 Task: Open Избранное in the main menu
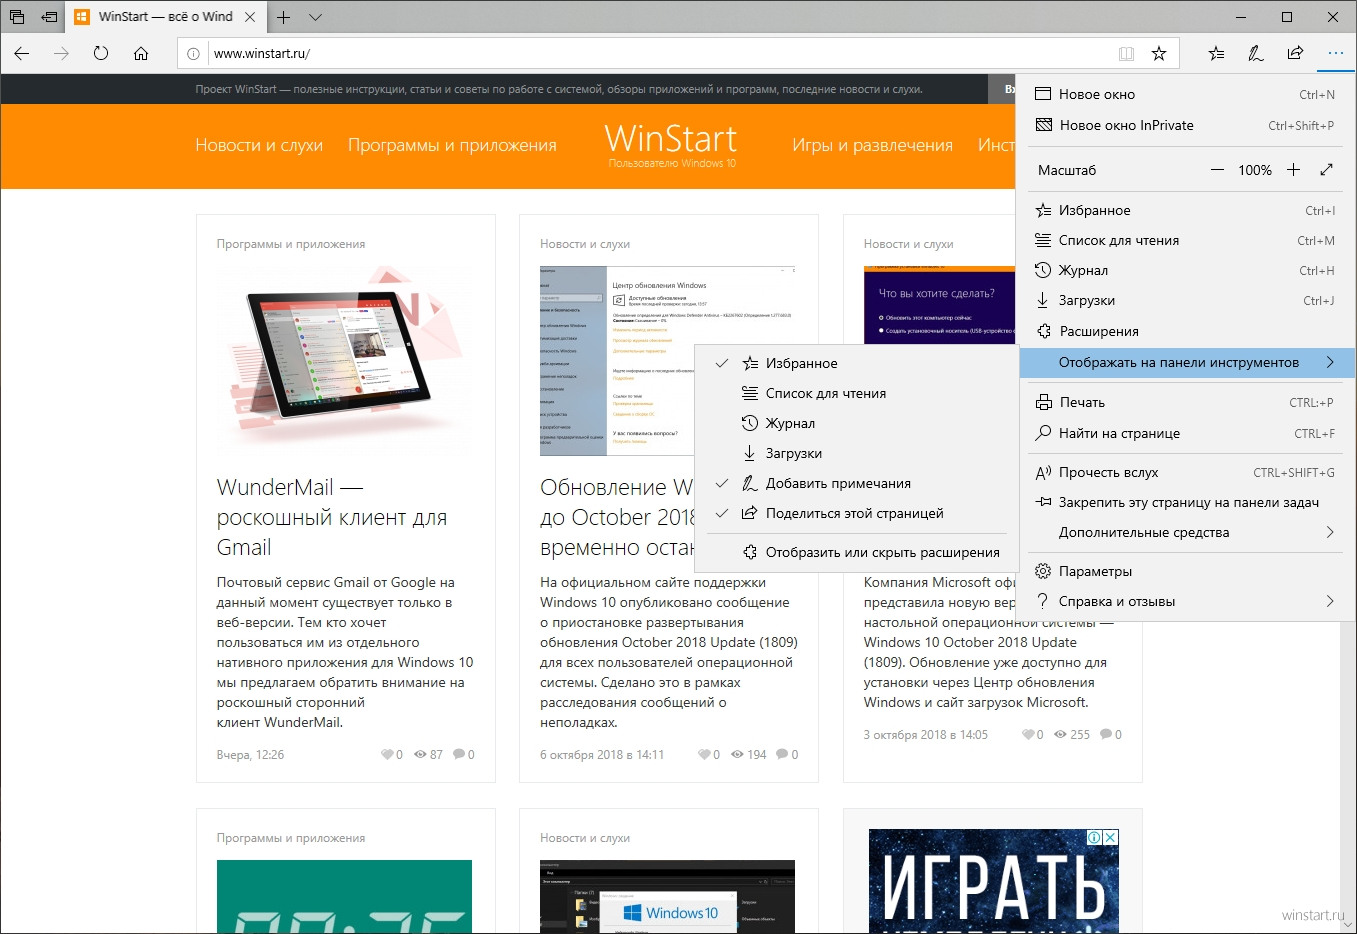pyautogui.click(x=1185, y=210)
